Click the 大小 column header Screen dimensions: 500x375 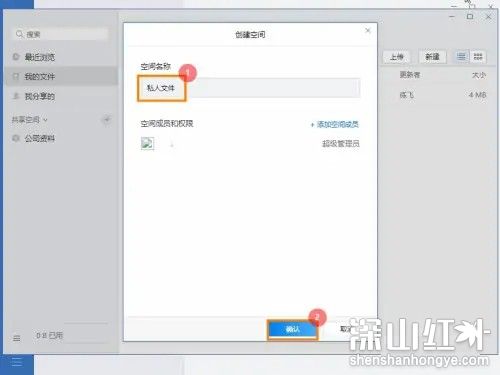click(479, 75)
